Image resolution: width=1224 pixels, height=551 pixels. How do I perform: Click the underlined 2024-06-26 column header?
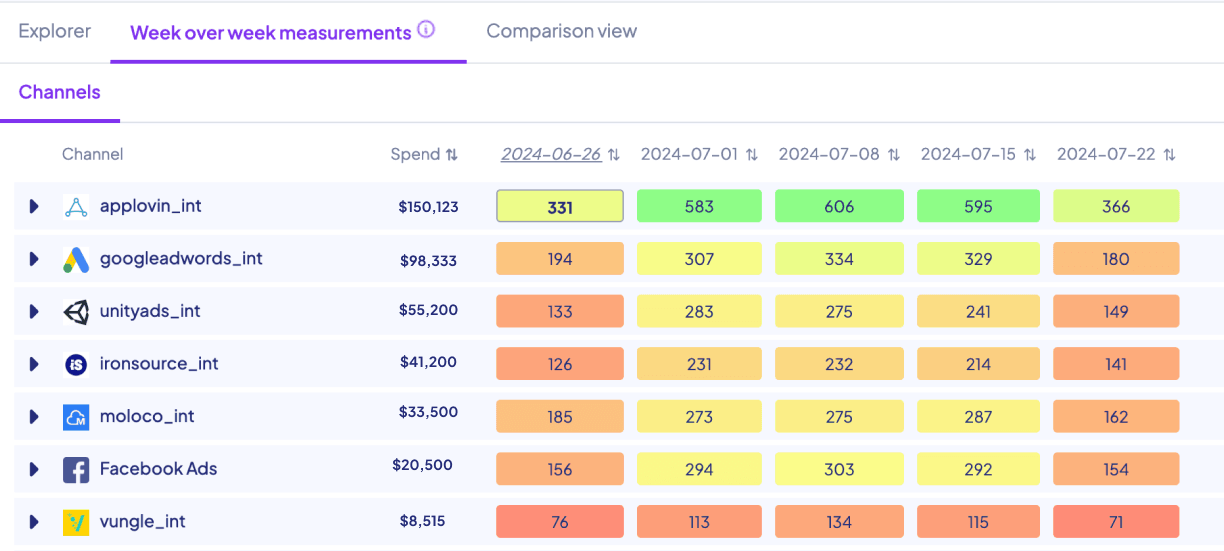[551, 155]
